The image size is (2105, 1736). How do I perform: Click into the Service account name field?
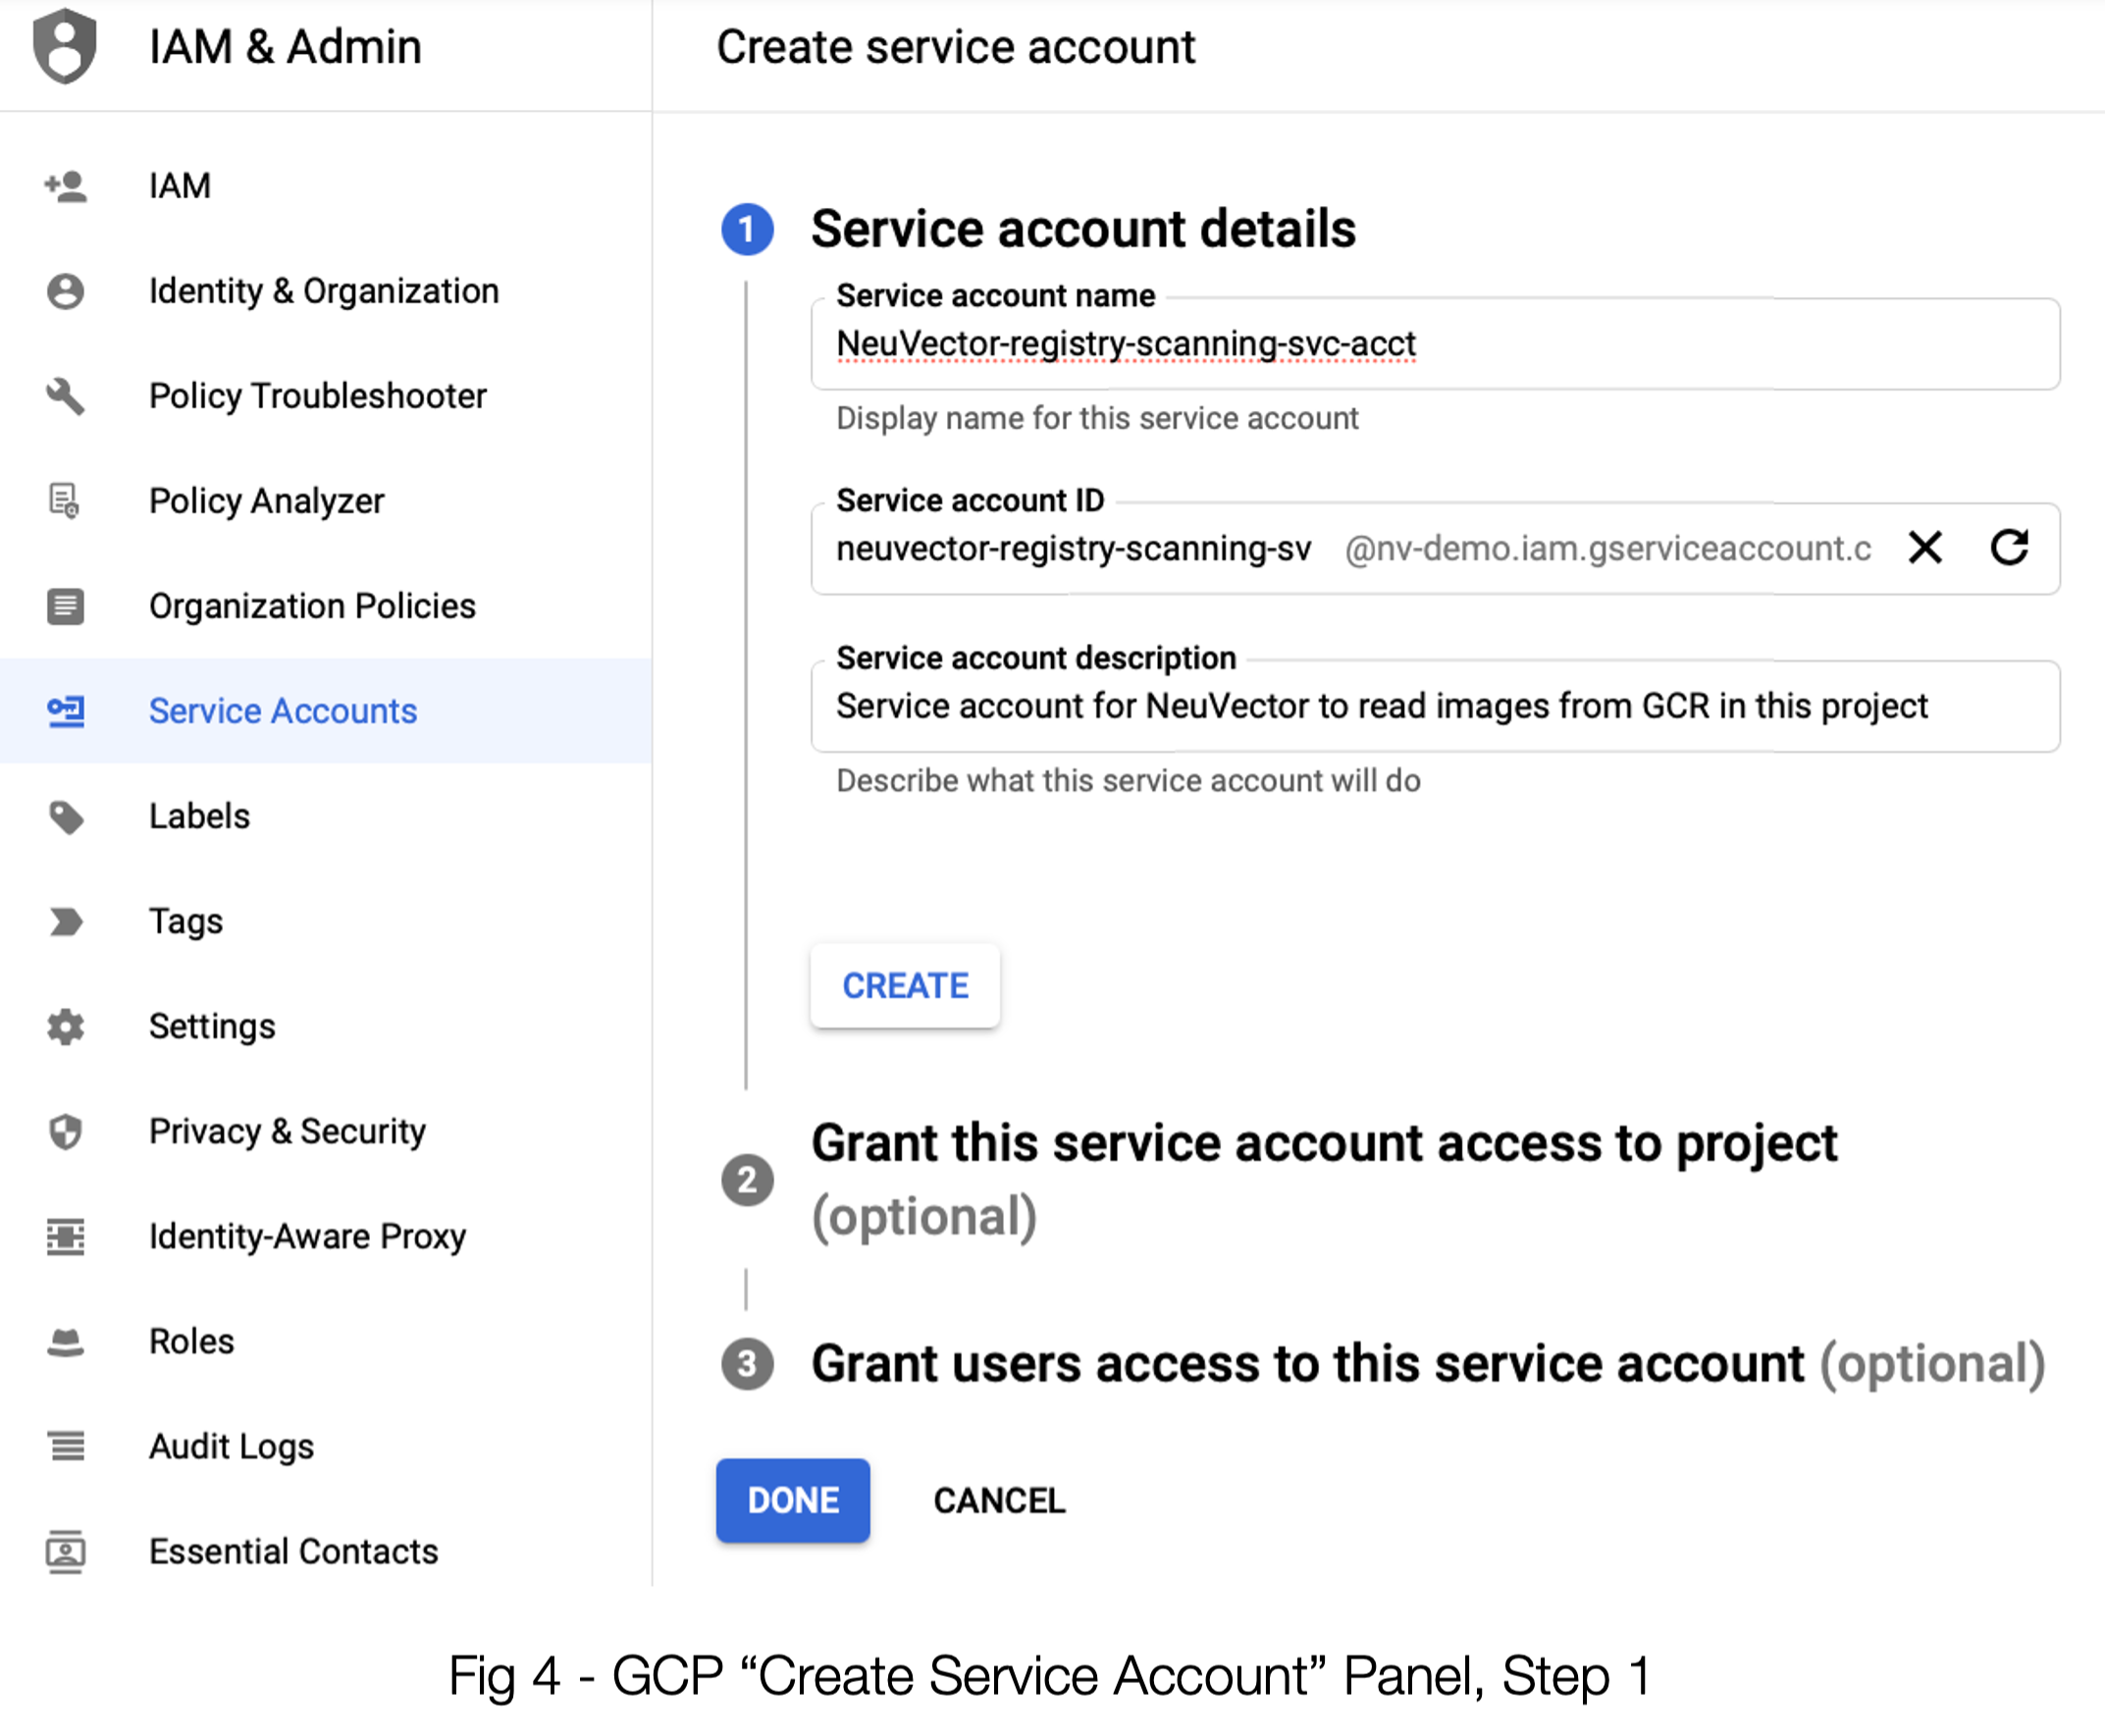pyautogui.click(x=1434, y=344)
